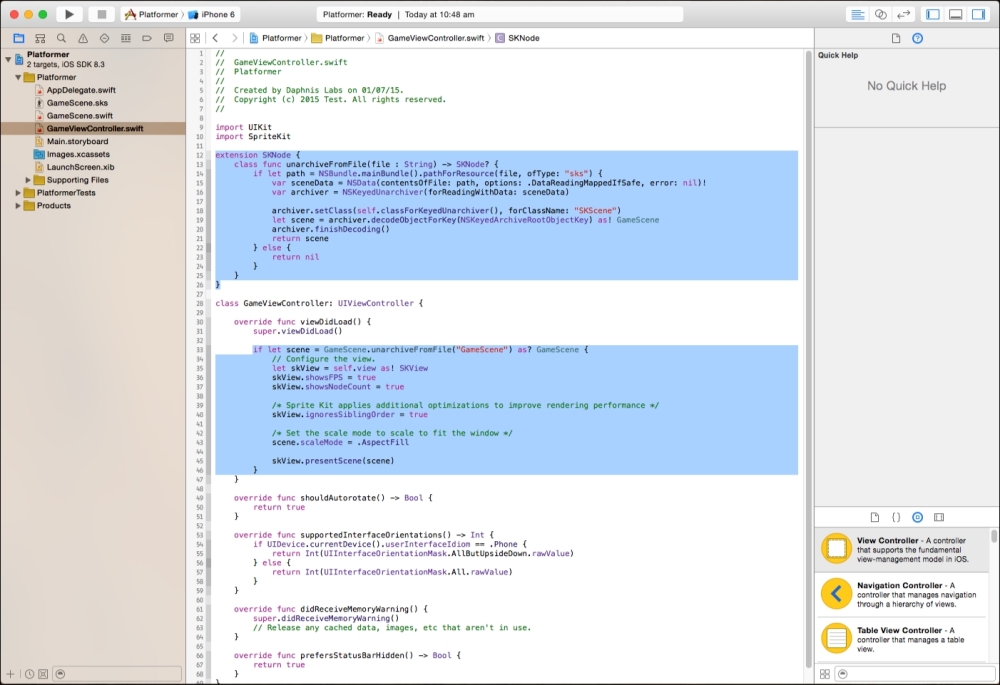Select GameViewController.swift in navigator

point(93,128)
